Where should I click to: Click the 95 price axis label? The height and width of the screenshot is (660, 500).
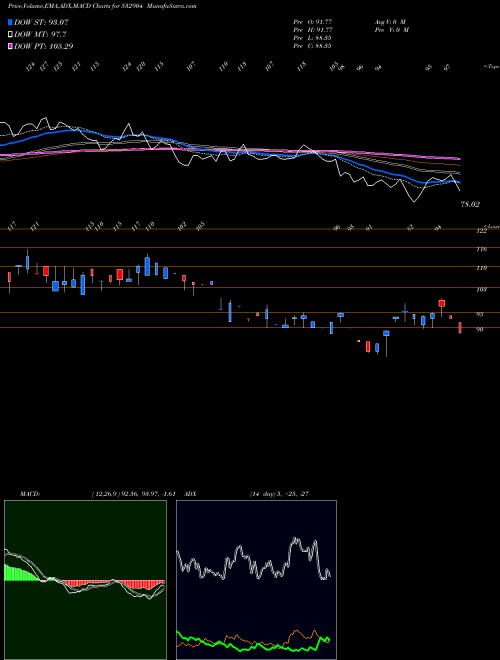[479, 314]
